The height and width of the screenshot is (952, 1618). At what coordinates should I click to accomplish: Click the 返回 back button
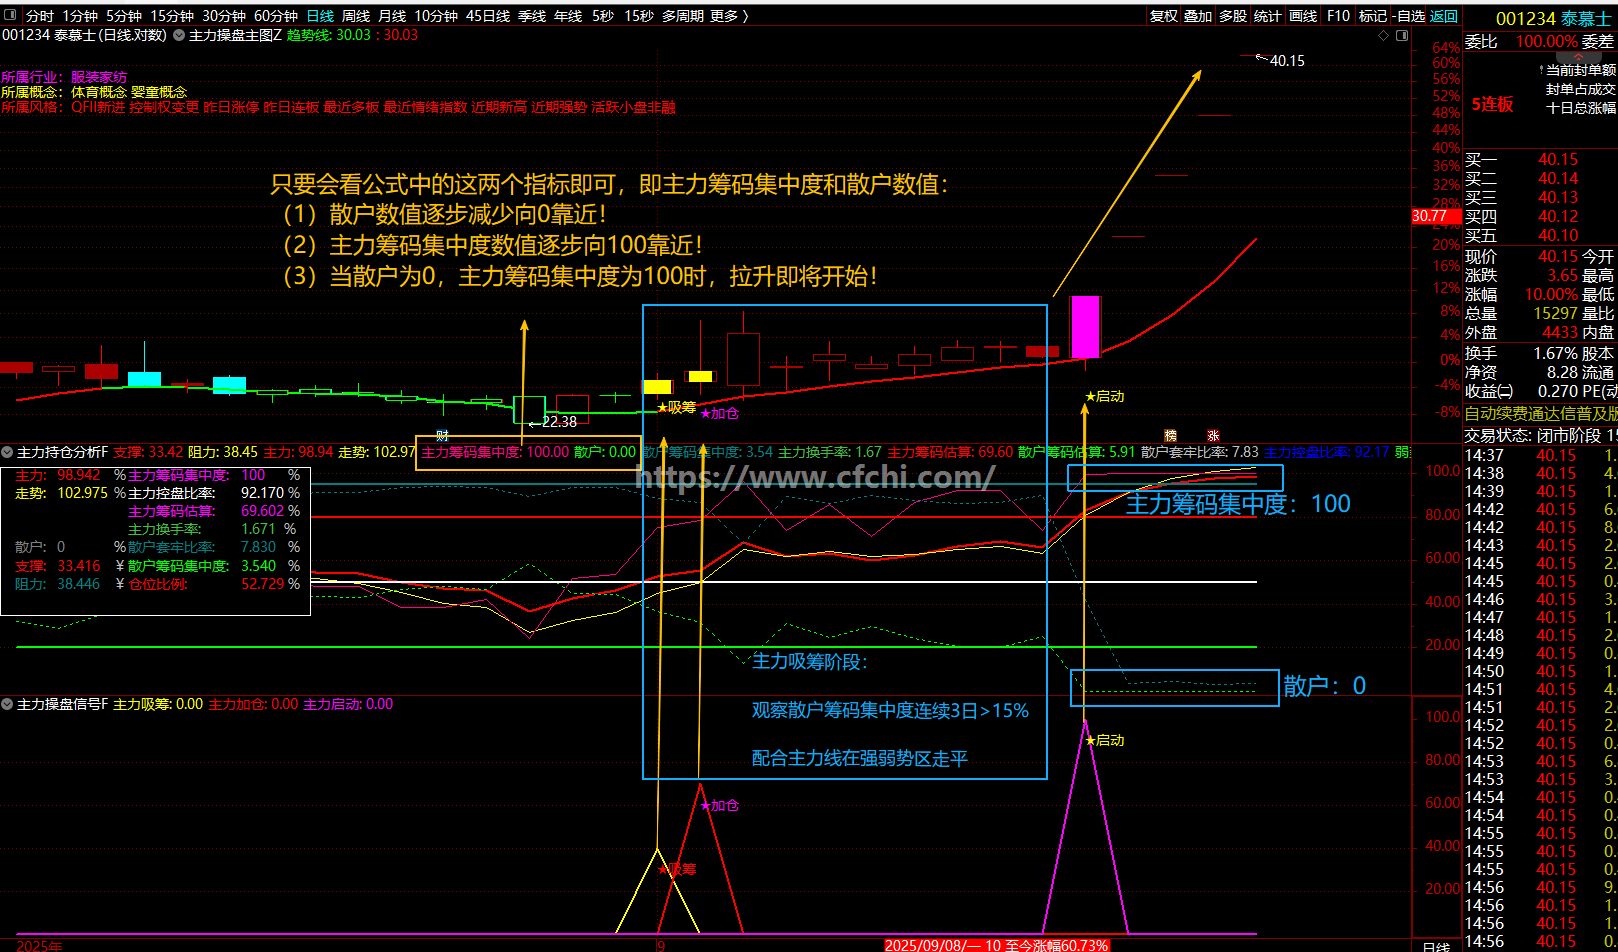click(x=1444, y=16)
